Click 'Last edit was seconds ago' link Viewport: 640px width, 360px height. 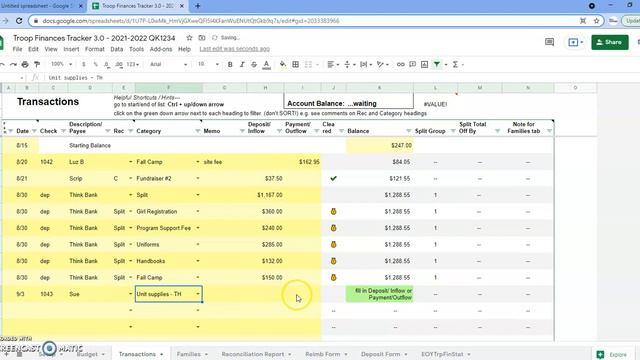point(234,49)
